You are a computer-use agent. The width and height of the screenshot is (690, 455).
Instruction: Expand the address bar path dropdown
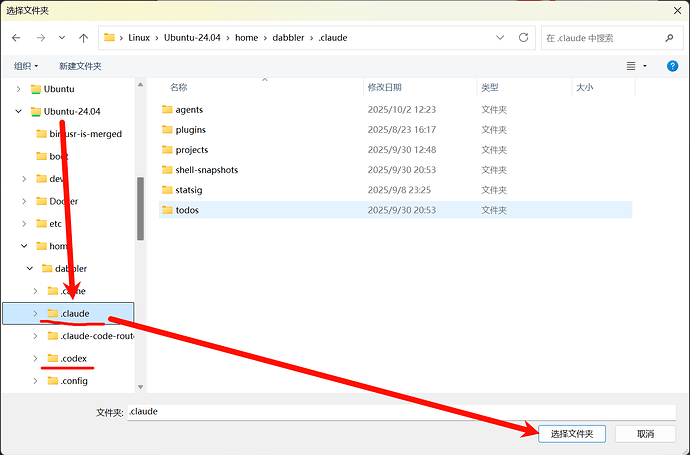click(501, 38)
